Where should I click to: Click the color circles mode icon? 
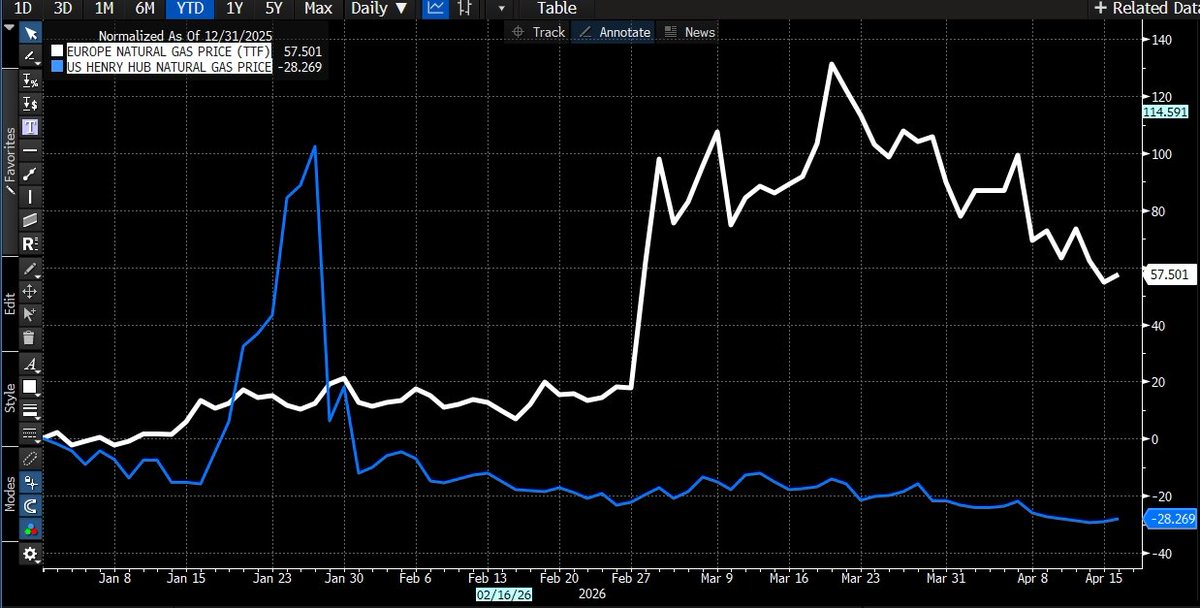[x=30, y=530]
